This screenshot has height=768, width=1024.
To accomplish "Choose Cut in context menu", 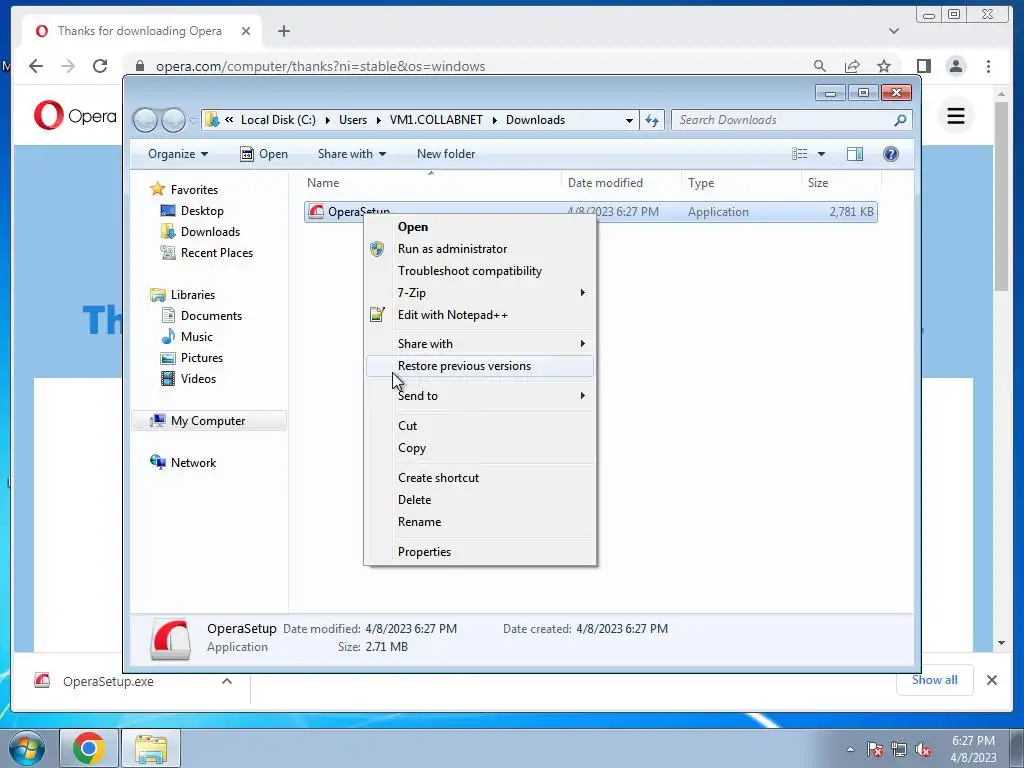I will pyautogui.click(x=480, y=426).
